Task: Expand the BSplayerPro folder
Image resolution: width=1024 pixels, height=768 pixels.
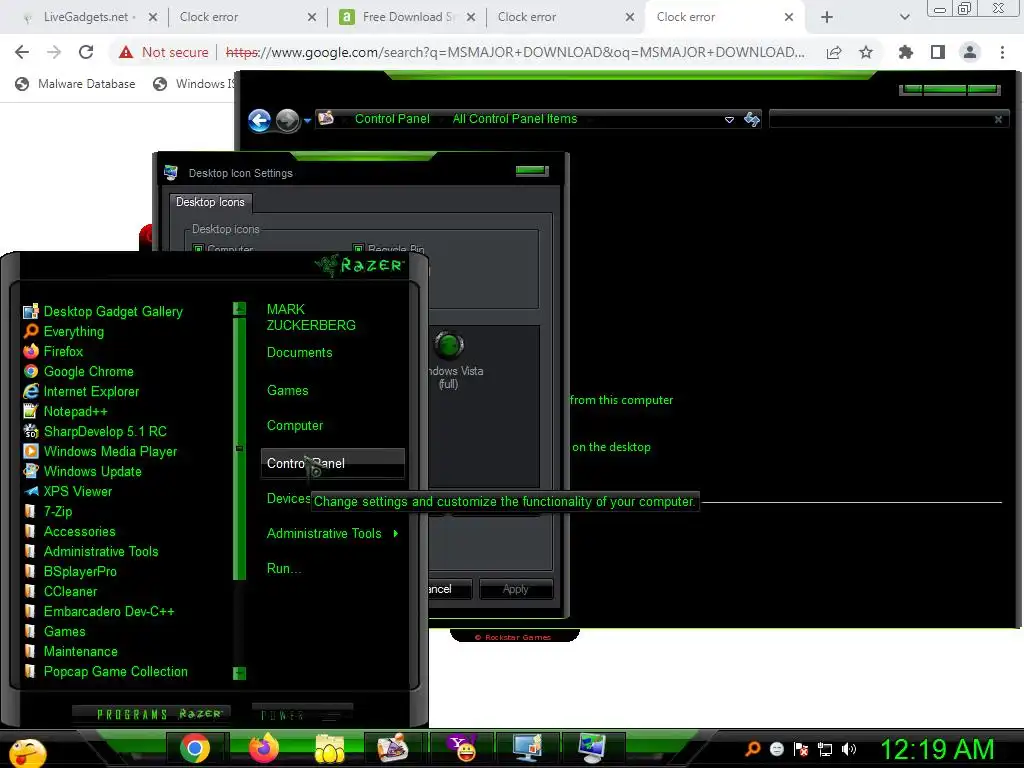Action: coord(70,572)
